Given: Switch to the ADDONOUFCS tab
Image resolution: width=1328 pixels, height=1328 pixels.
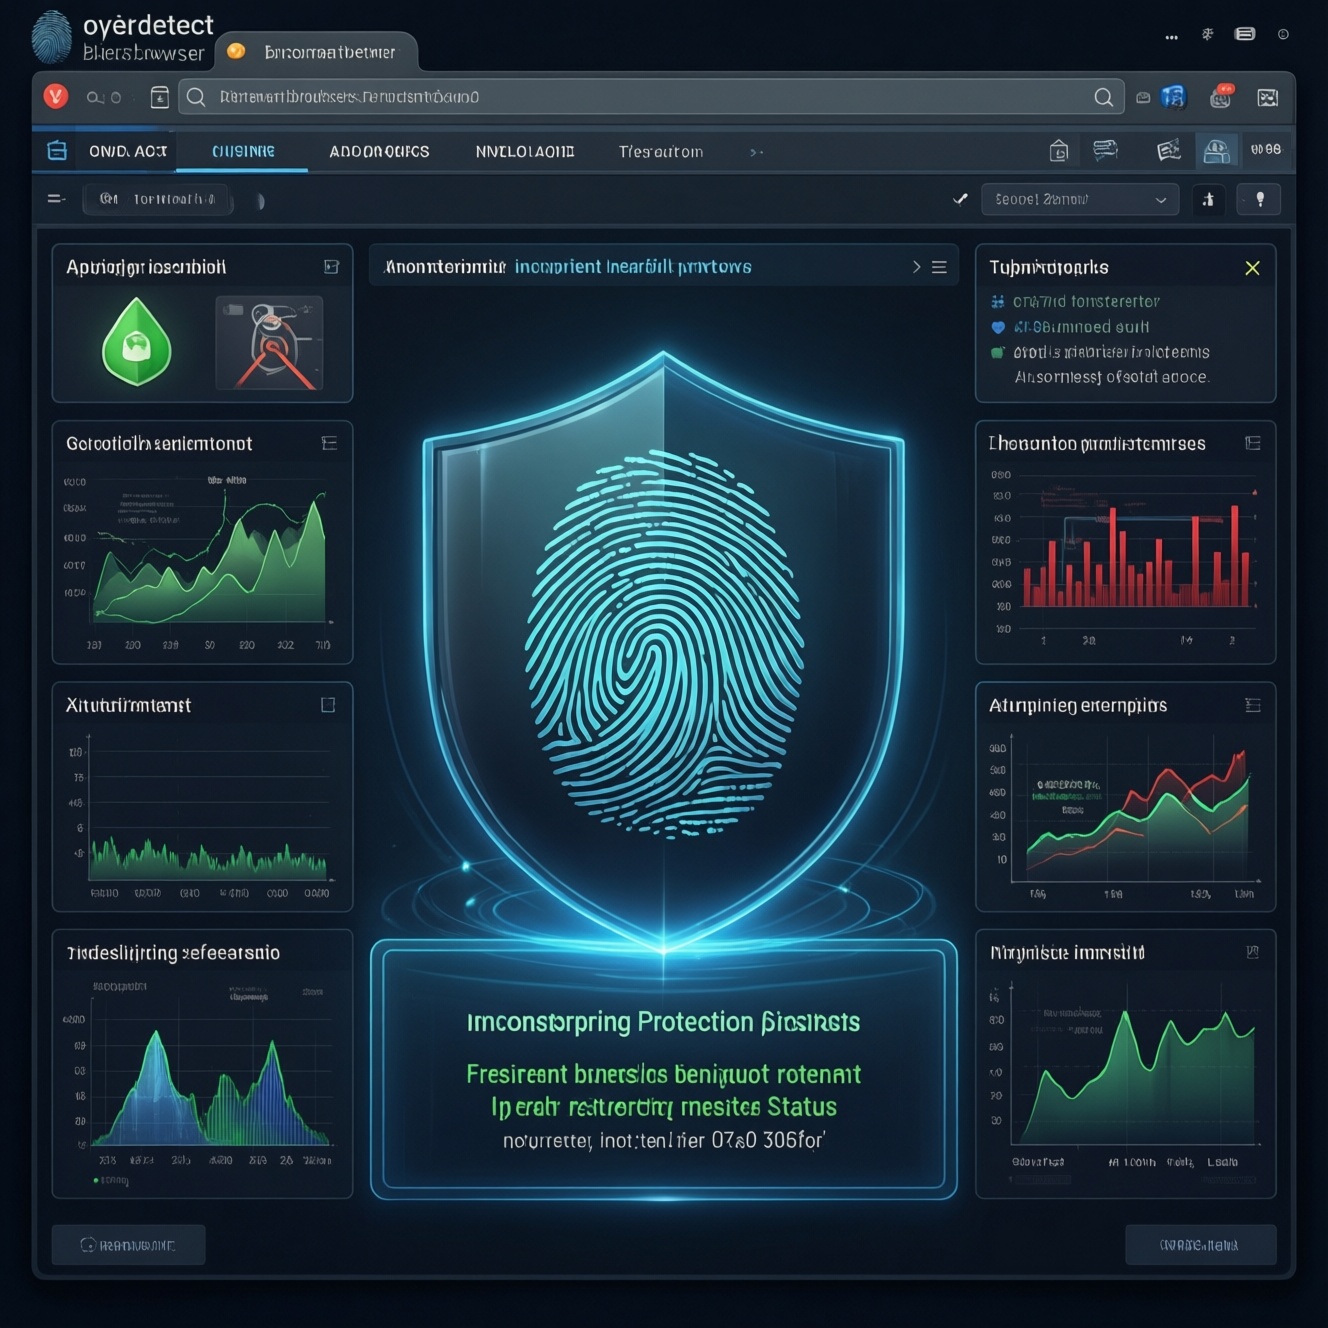Looking at the screenshot, I should tap(379, 152).
